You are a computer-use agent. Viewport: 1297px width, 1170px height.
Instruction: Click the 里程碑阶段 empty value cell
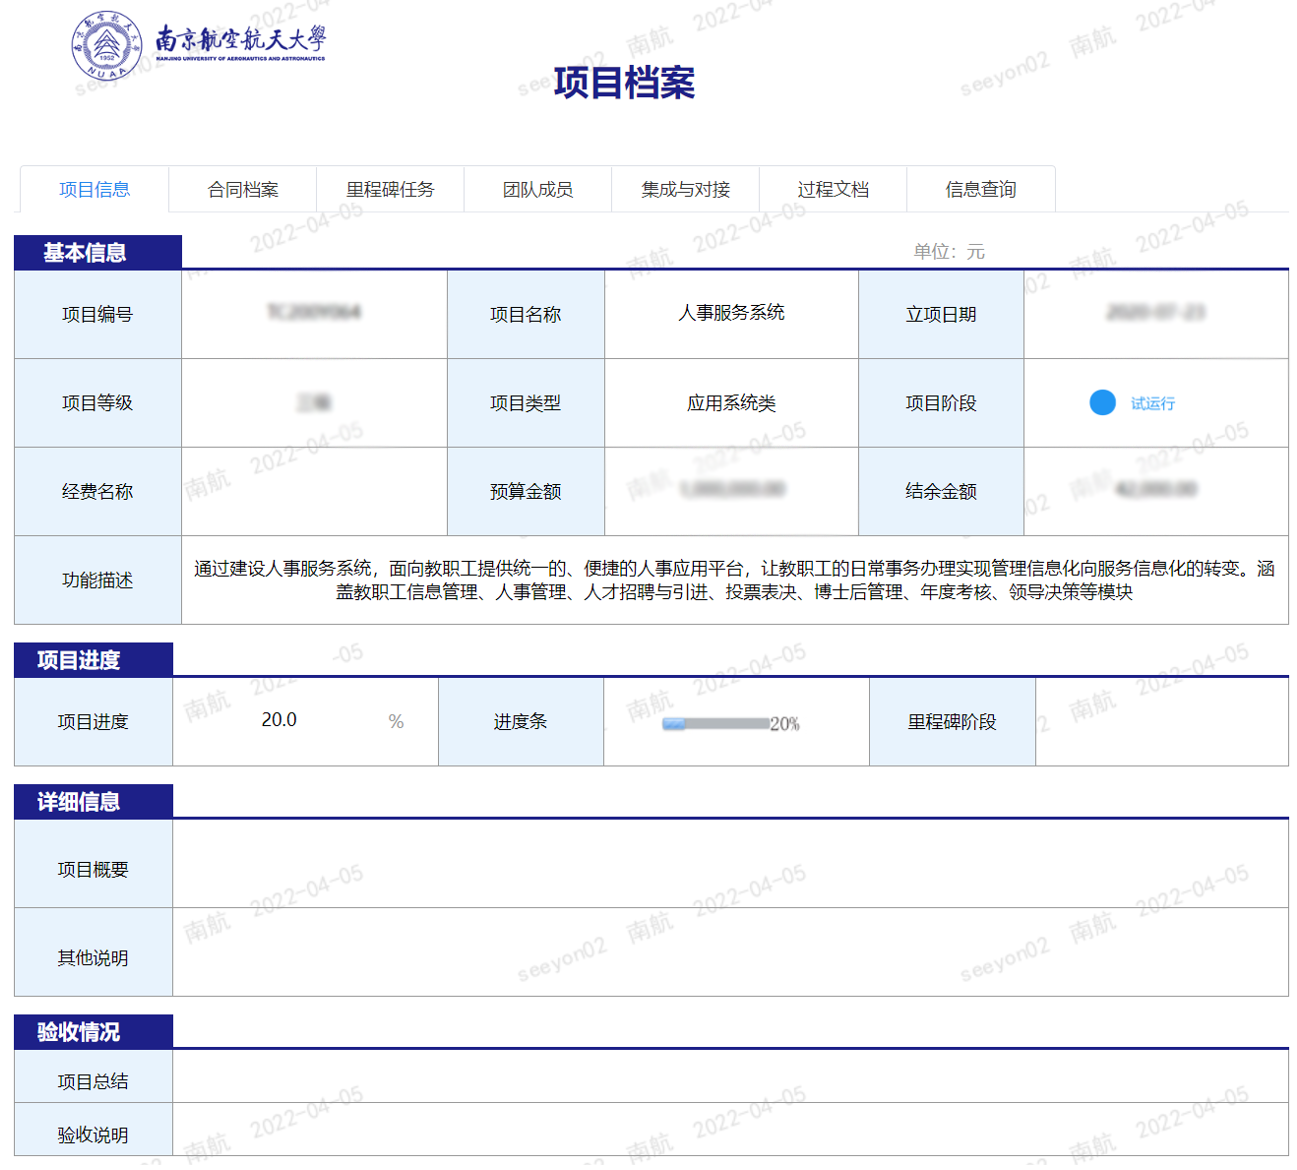[1162, 721]
